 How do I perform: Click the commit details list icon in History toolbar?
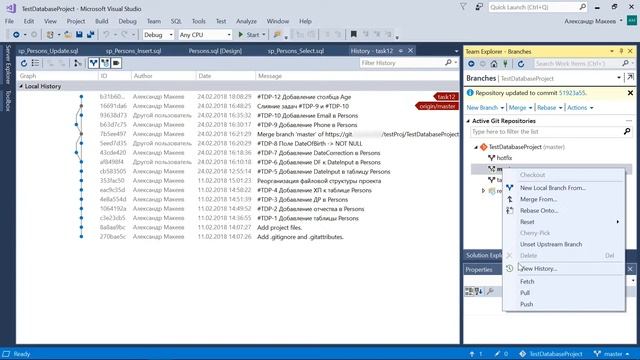click(x=36, y=63)
